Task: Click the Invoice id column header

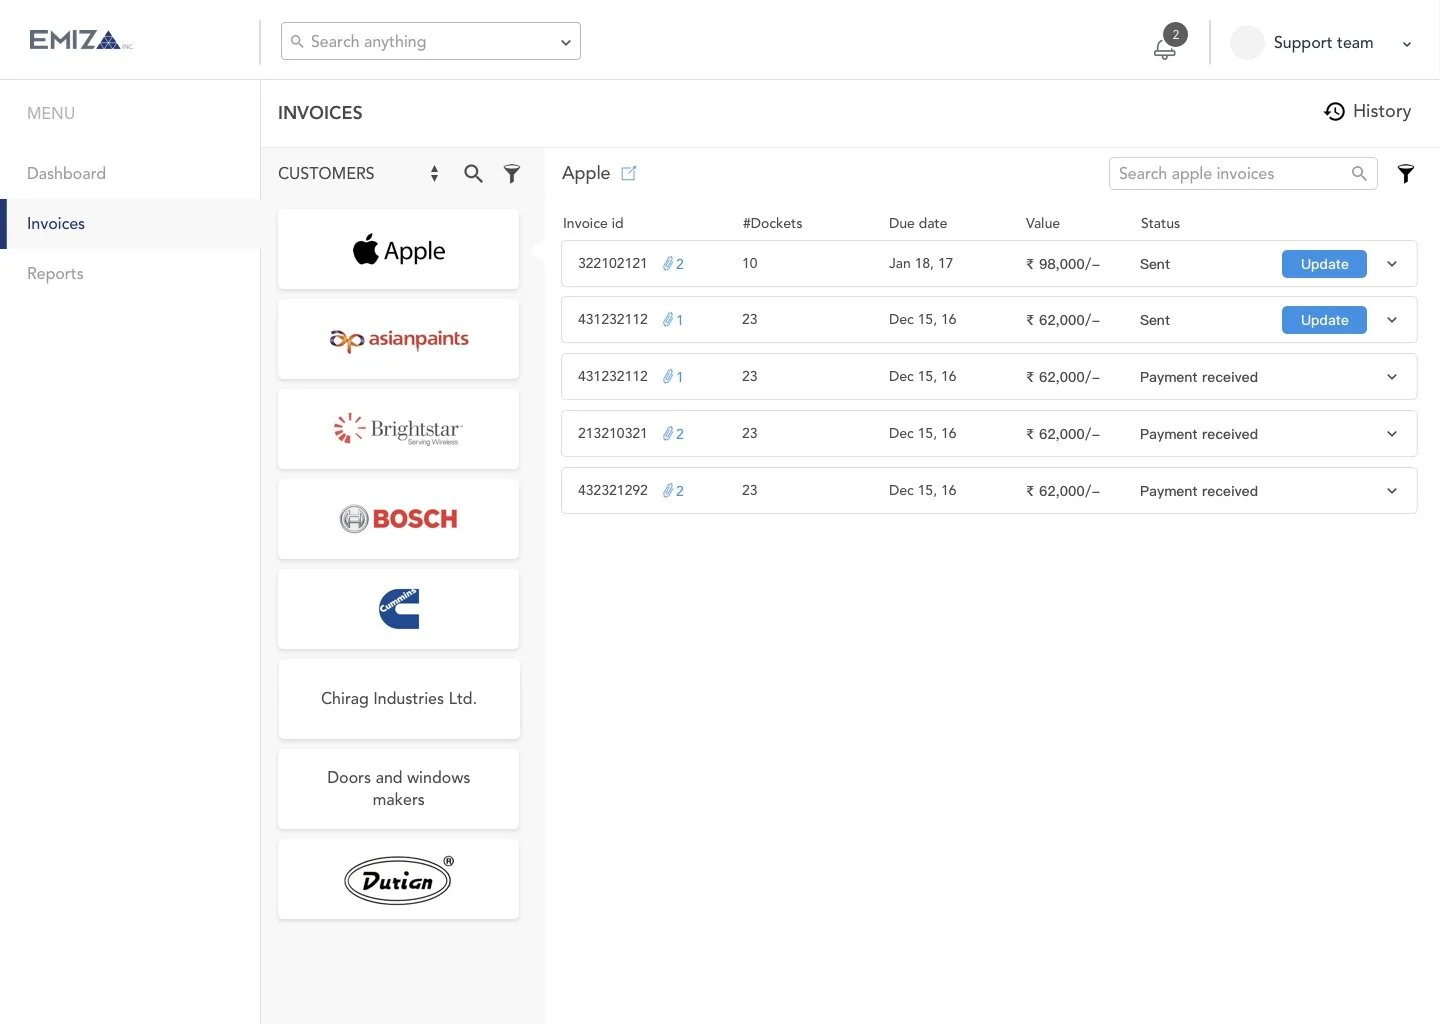Action: point(593,223)
